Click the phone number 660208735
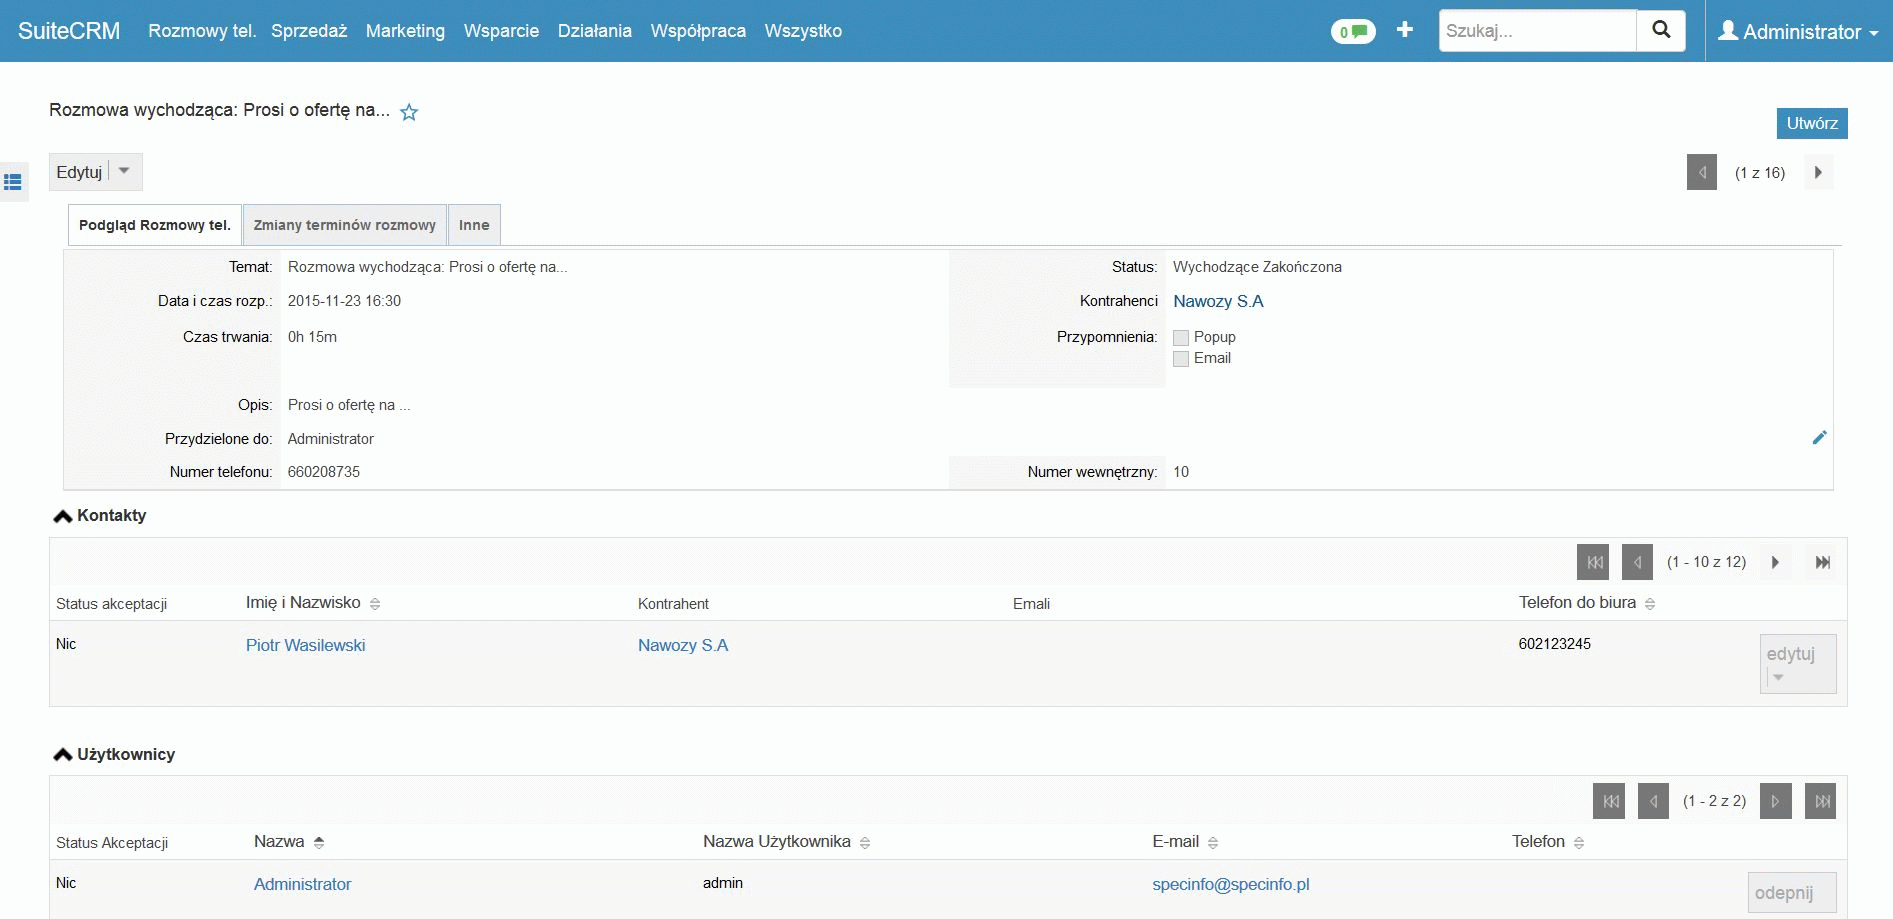 pos(324,472)
